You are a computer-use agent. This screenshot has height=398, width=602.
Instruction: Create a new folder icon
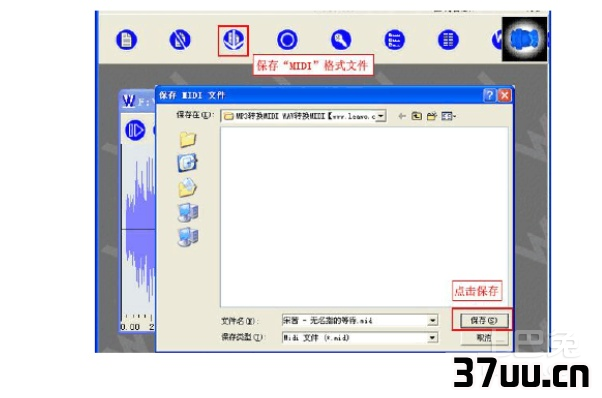coord(432,116)
